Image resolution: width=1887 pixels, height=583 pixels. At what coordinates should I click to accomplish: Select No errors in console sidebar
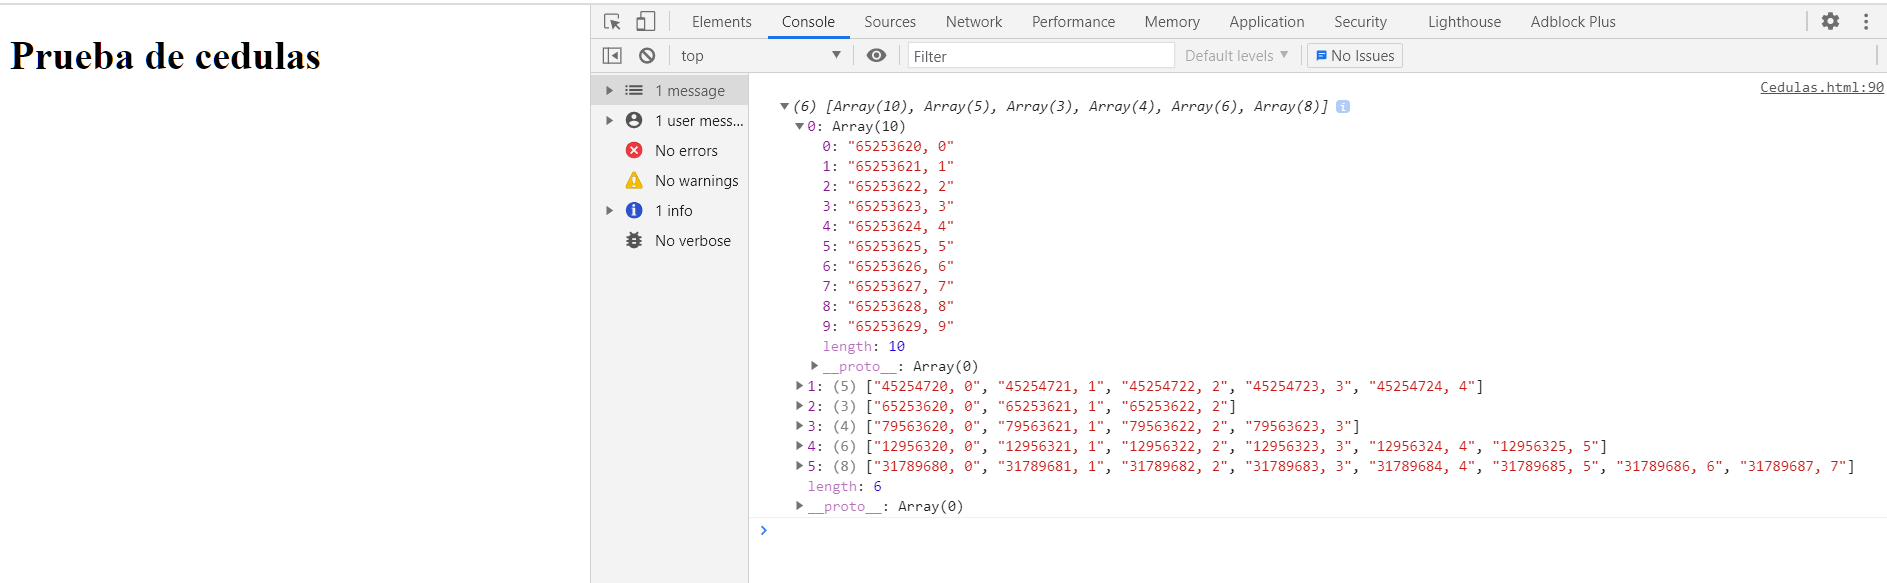point(670,151)
